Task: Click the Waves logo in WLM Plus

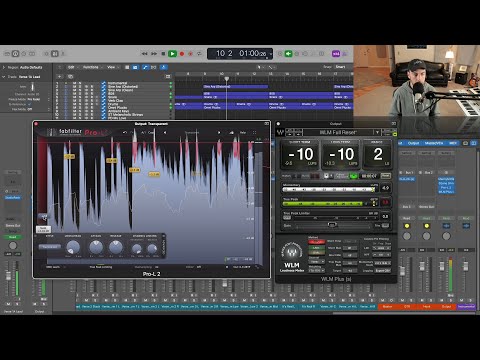Action: pyautogui.click(x=281, y=132)
